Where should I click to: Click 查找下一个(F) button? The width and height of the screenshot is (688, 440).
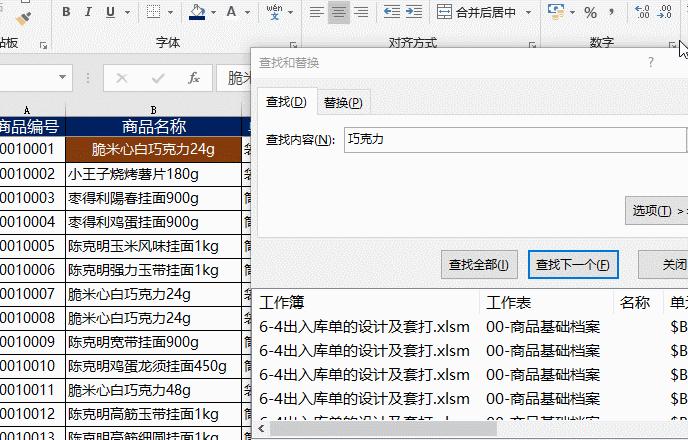click(573, 265)
